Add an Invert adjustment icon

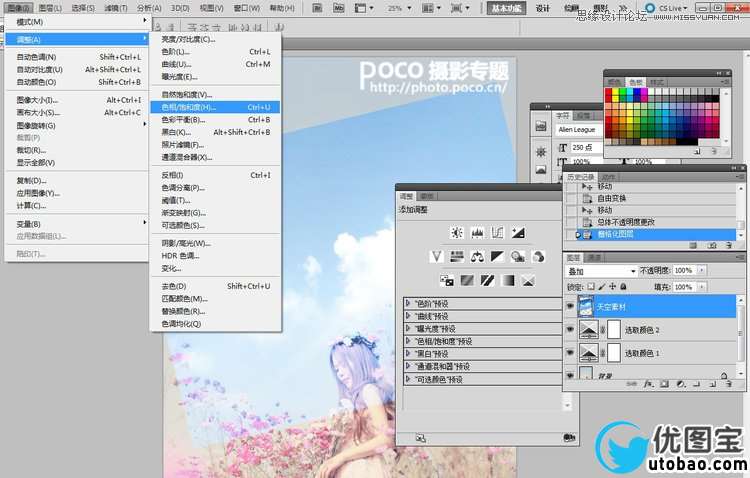[447, 280]
